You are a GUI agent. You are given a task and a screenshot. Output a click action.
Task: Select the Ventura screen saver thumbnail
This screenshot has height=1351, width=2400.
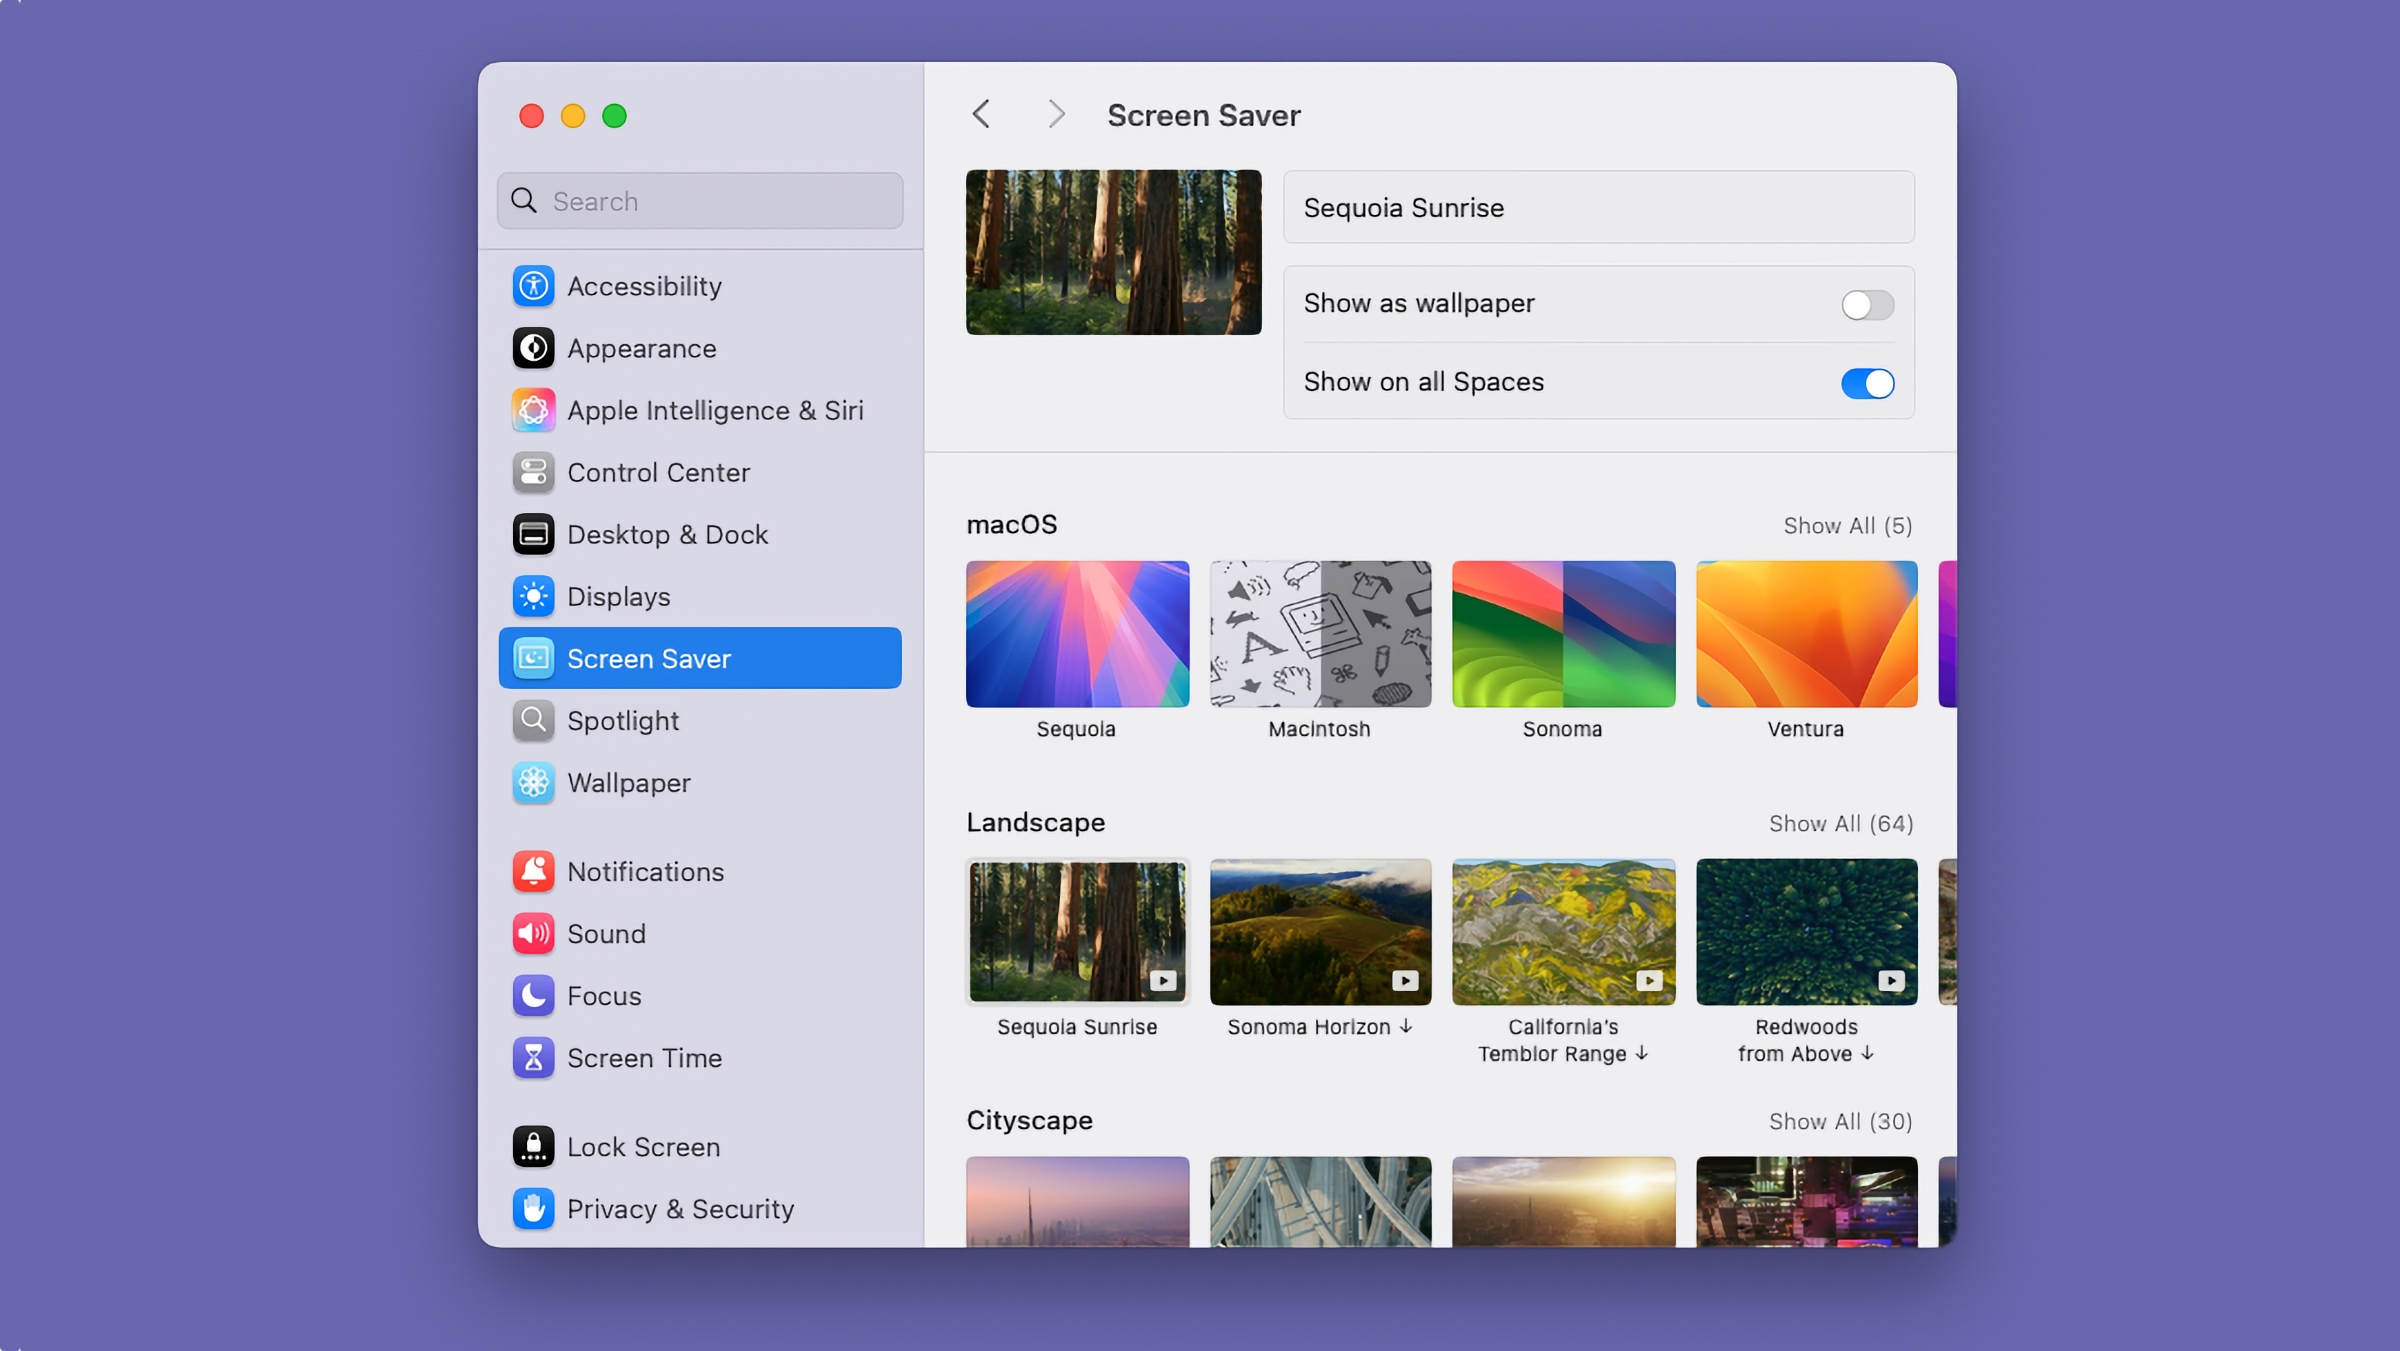(x=1806, y=633)
